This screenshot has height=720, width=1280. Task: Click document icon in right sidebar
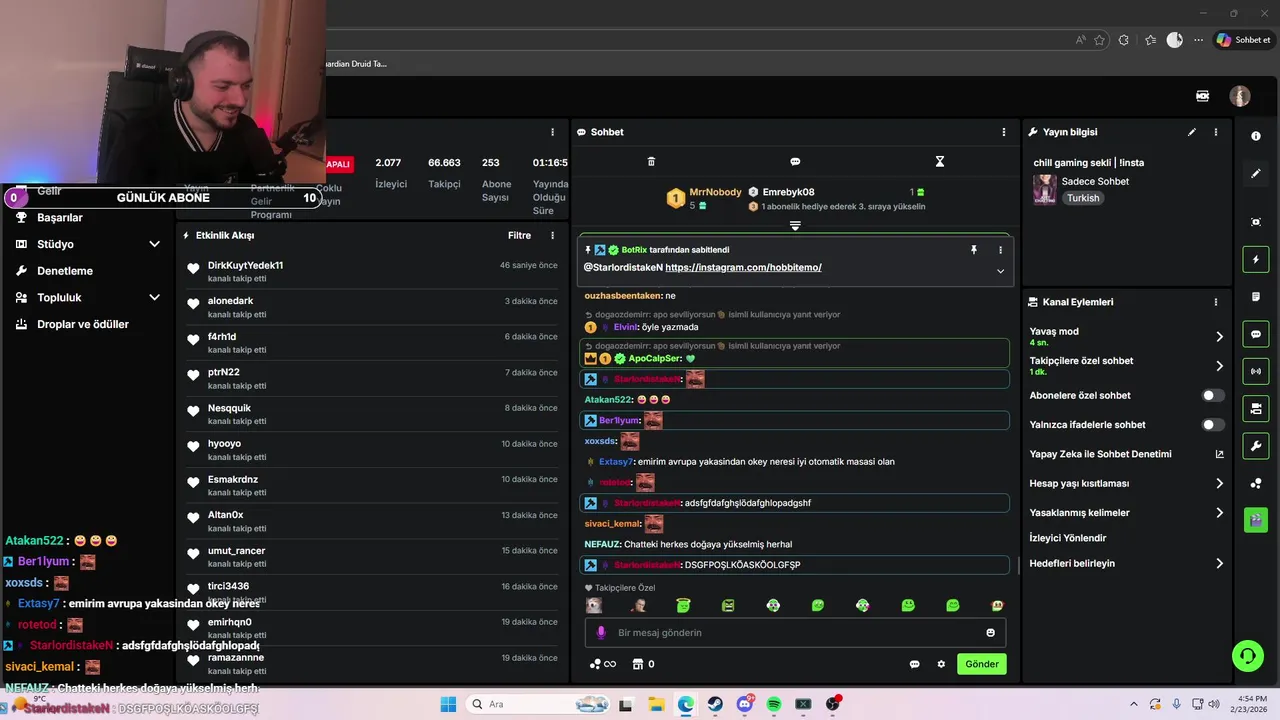click(1256, 297)
